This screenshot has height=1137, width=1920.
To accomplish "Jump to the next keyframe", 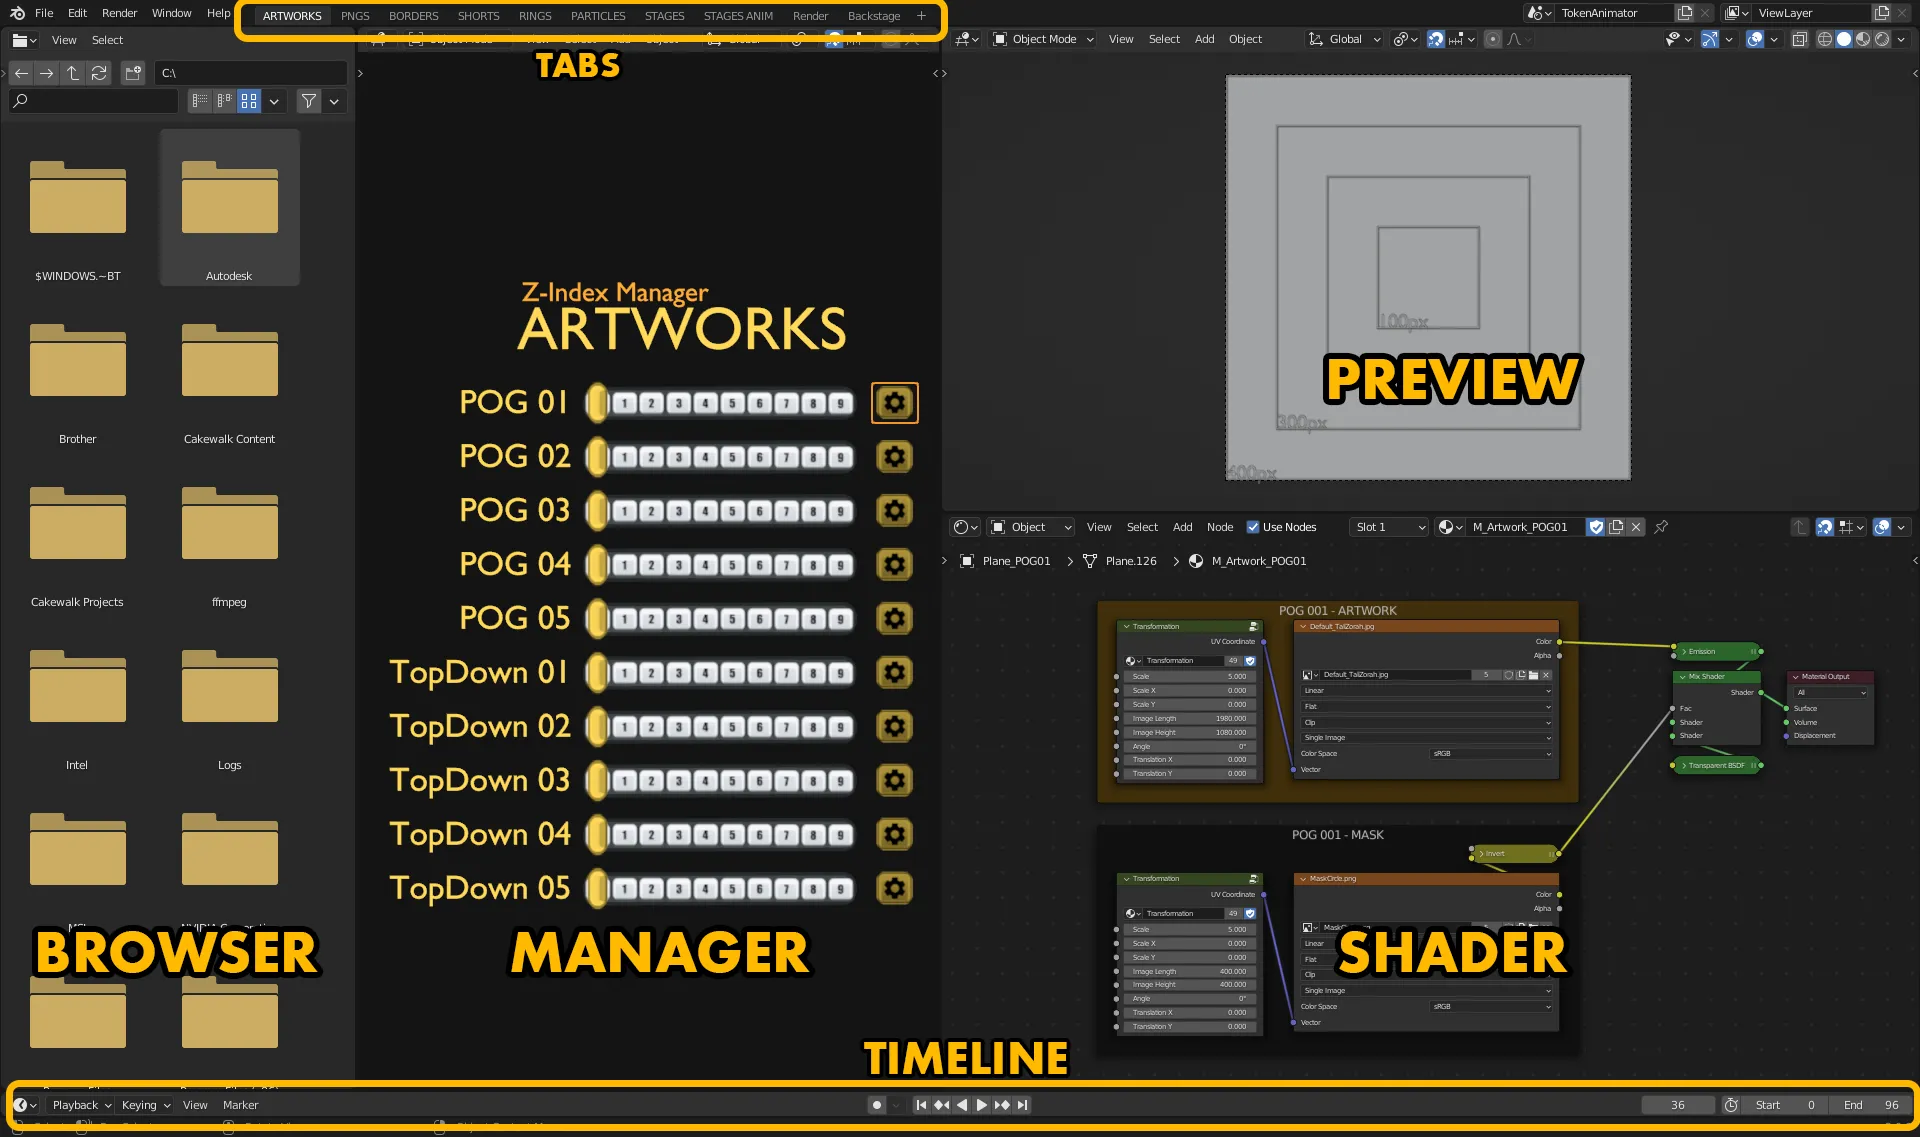I will click(x=1002, y=1105).
